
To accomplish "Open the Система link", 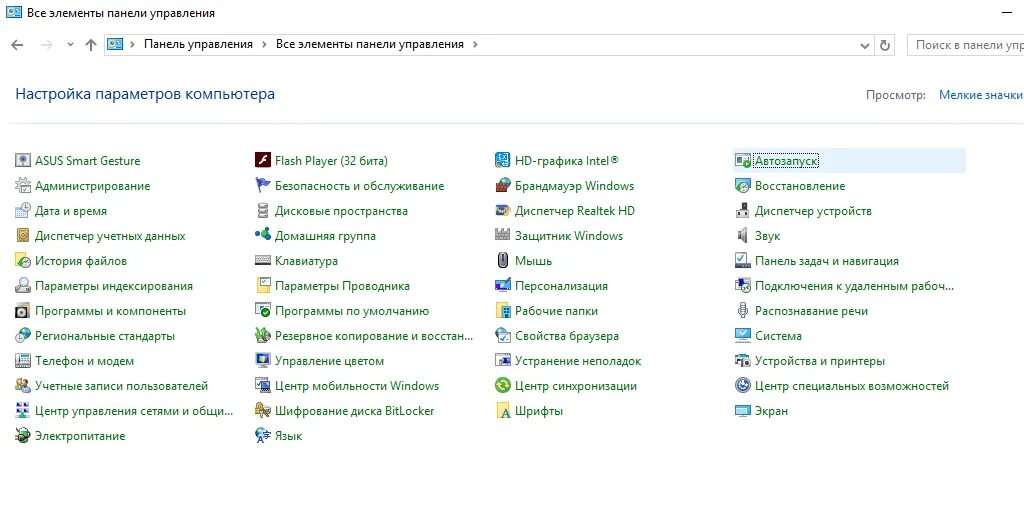I will [778, 336].
